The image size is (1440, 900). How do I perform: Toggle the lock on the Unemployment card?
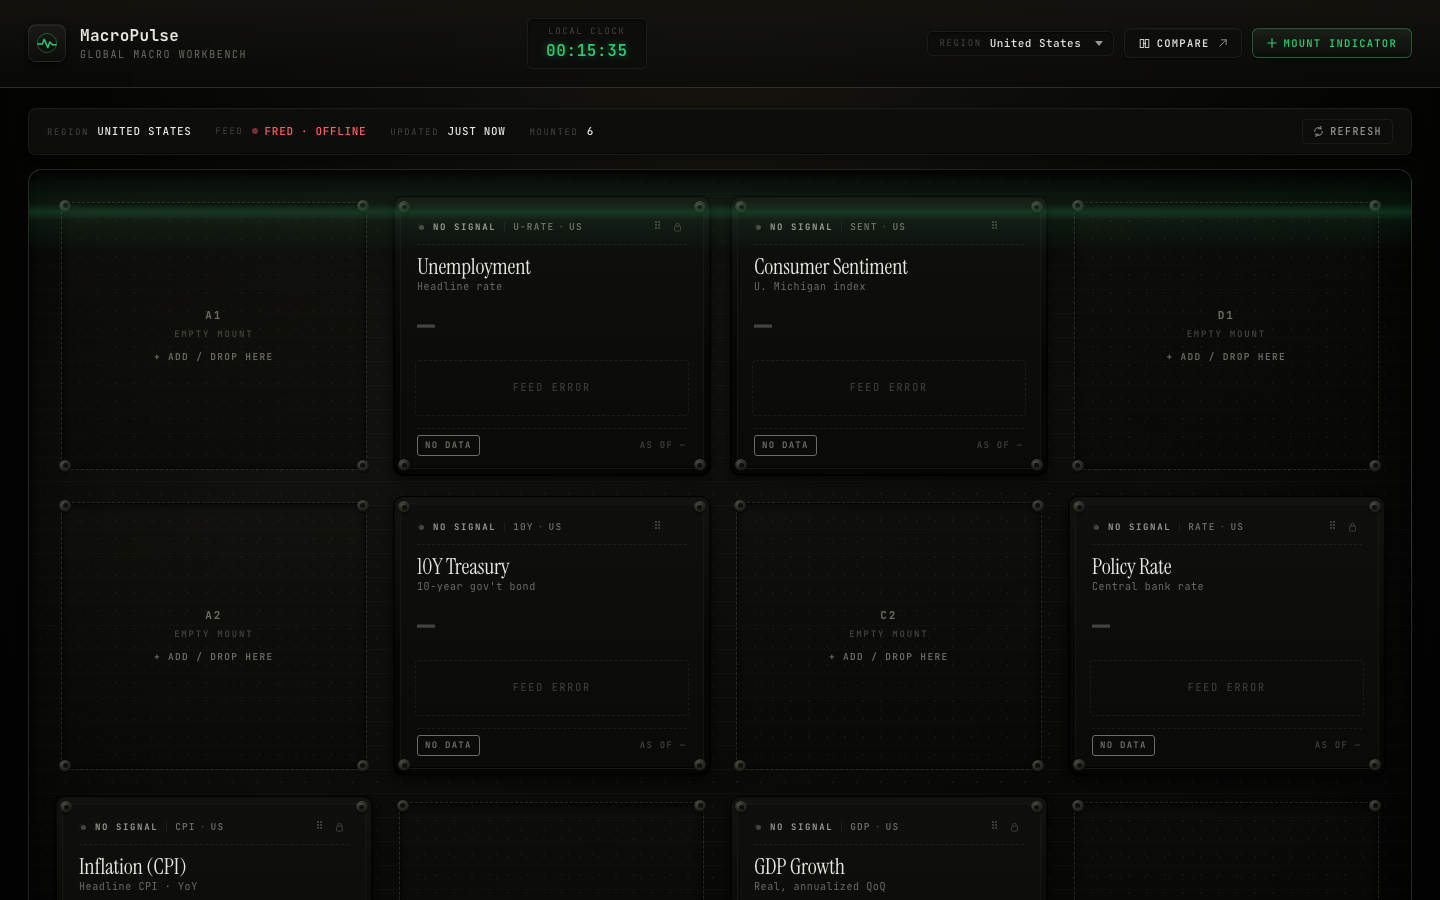pos(677,227)
